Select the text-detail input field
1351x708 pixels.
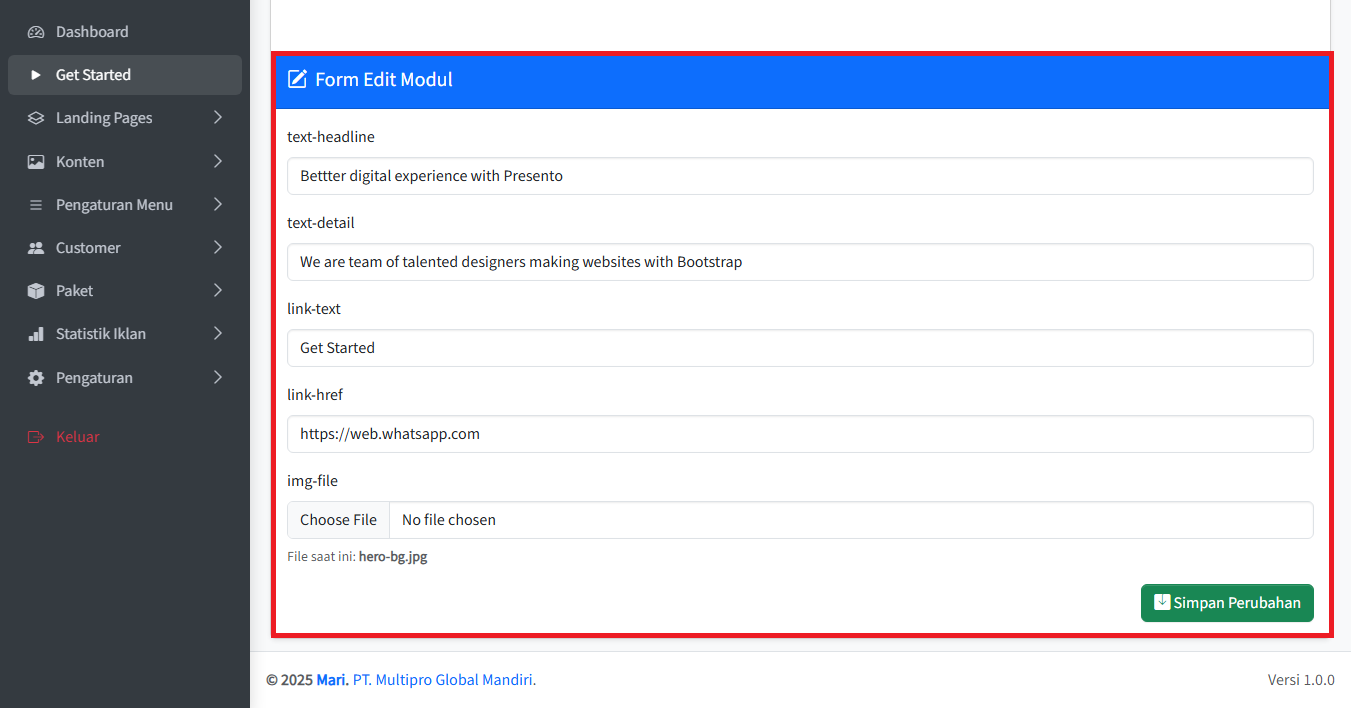pos(800,262)
